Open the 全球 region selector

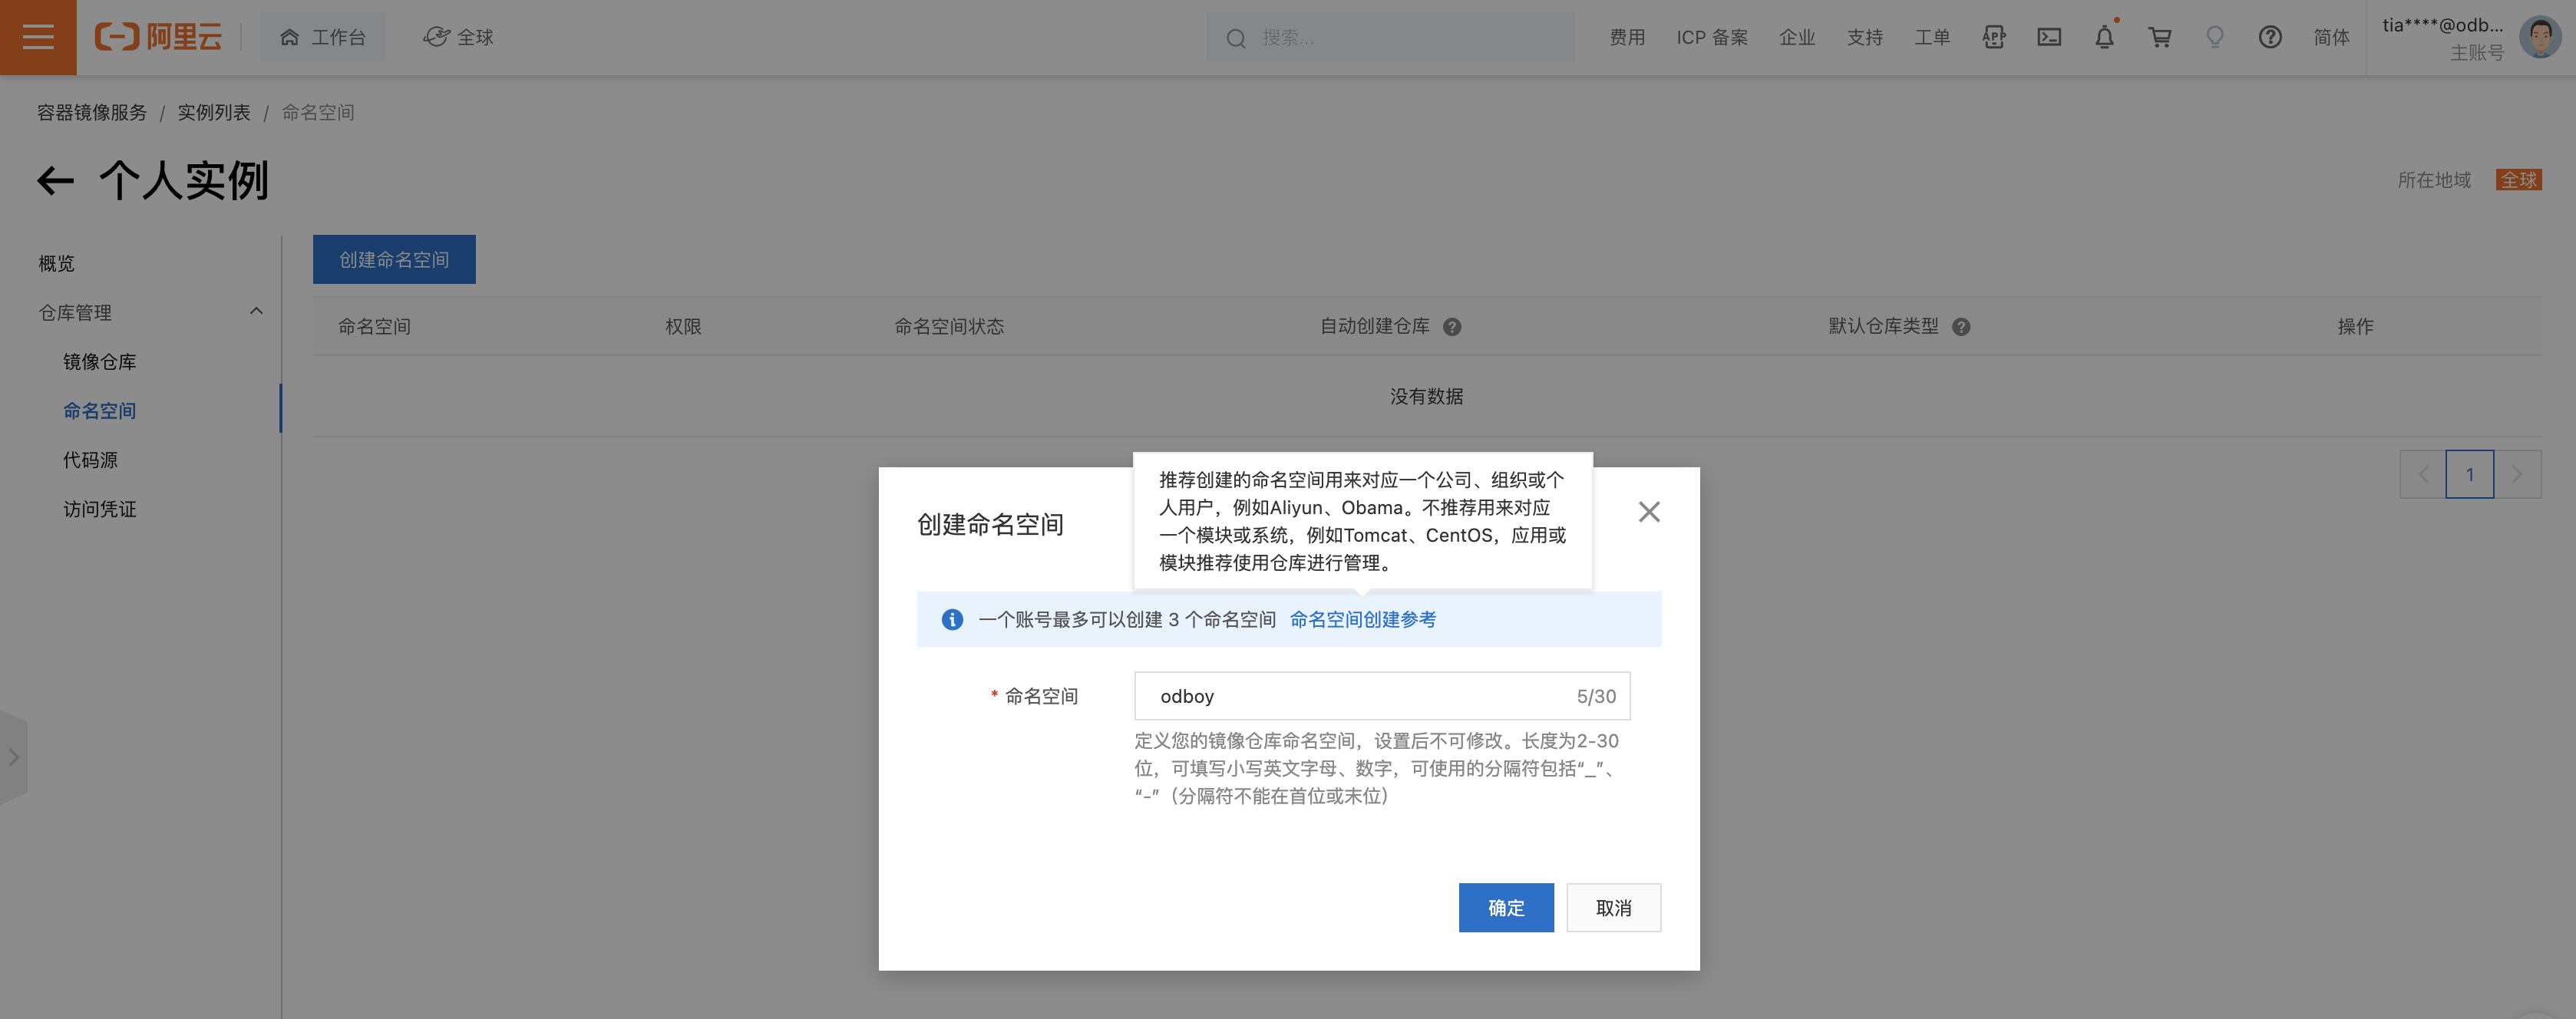tap(459, 38)
